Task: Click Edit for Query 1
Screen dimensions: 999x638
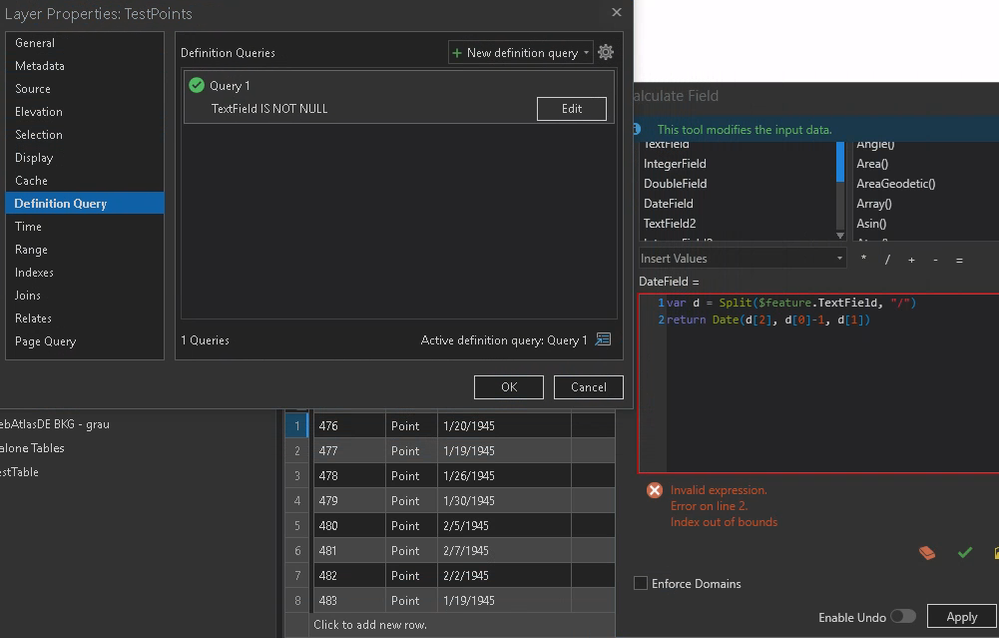Action: [x=571, y=109]
